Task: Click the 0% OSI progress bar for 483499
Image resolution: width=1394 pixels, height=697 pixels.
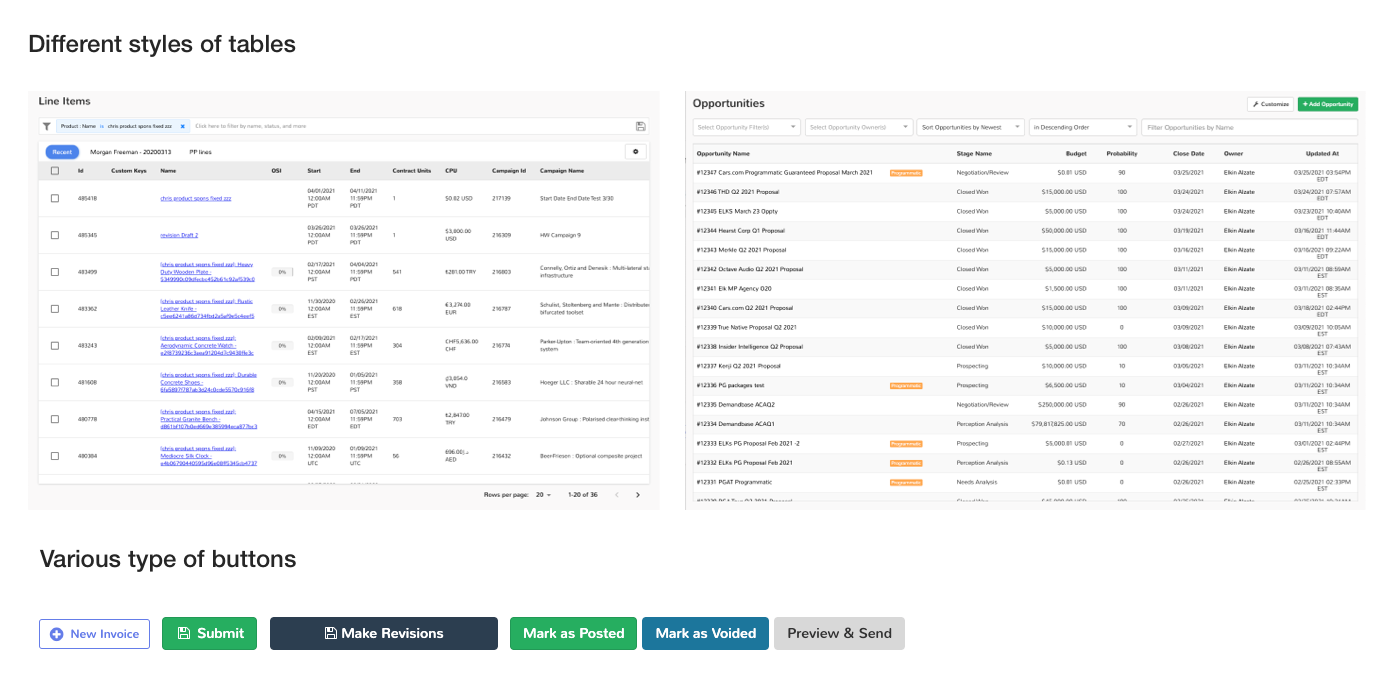Action: 282,272
